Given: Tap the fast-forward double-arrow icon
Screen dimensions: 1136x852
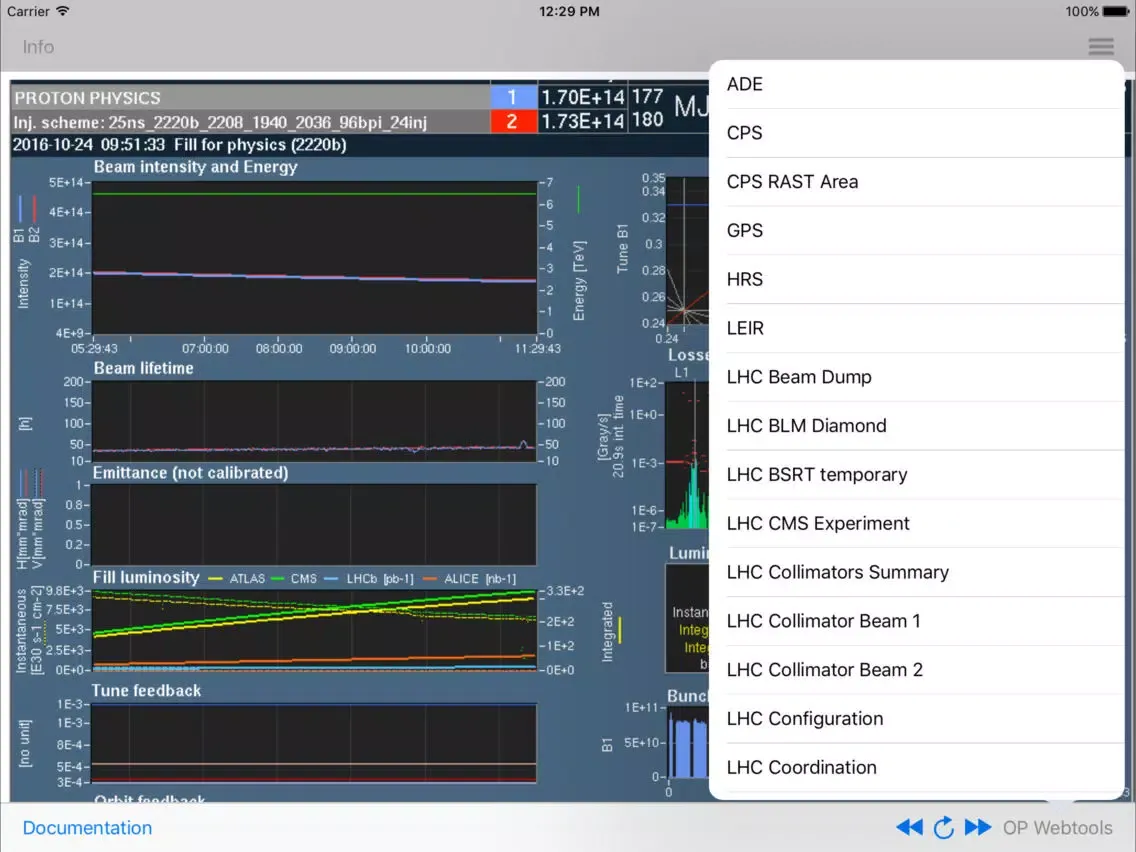Looking at the screenshot, I should click(x=977, y=827).
